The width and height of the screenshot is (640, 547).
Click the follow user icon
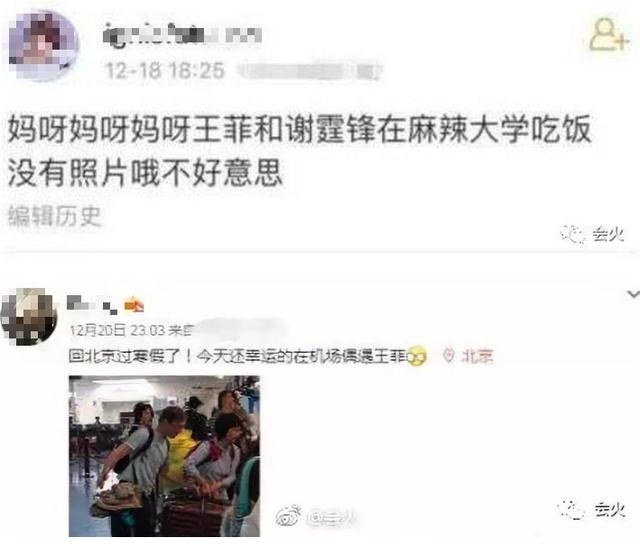tap(609, 36)
